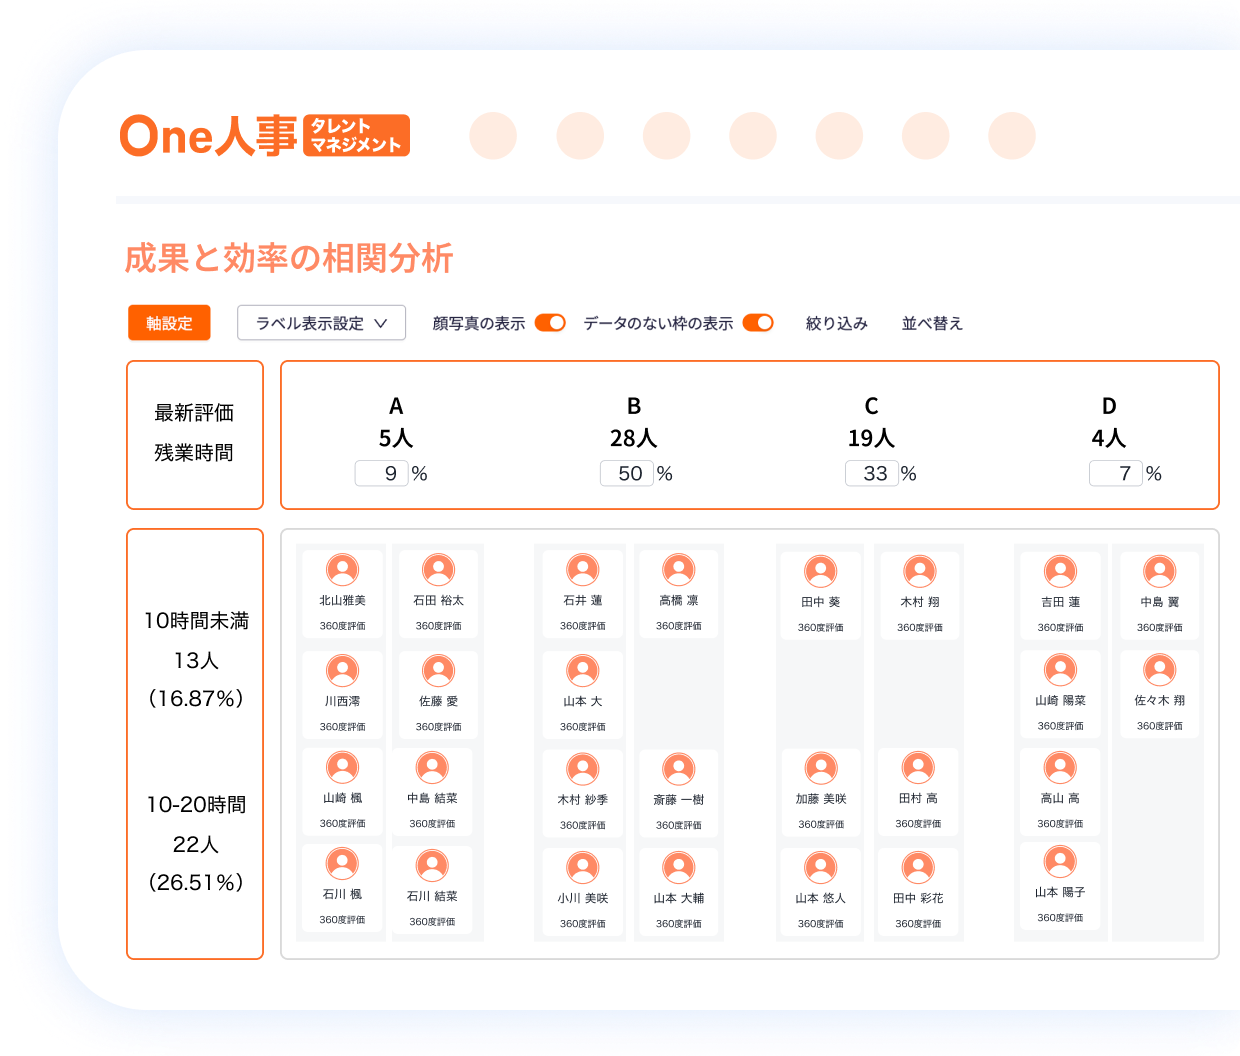Open the ラベル表示設定 dropdown
This screenshot has width=1240, height=1056.
point(321,323)
